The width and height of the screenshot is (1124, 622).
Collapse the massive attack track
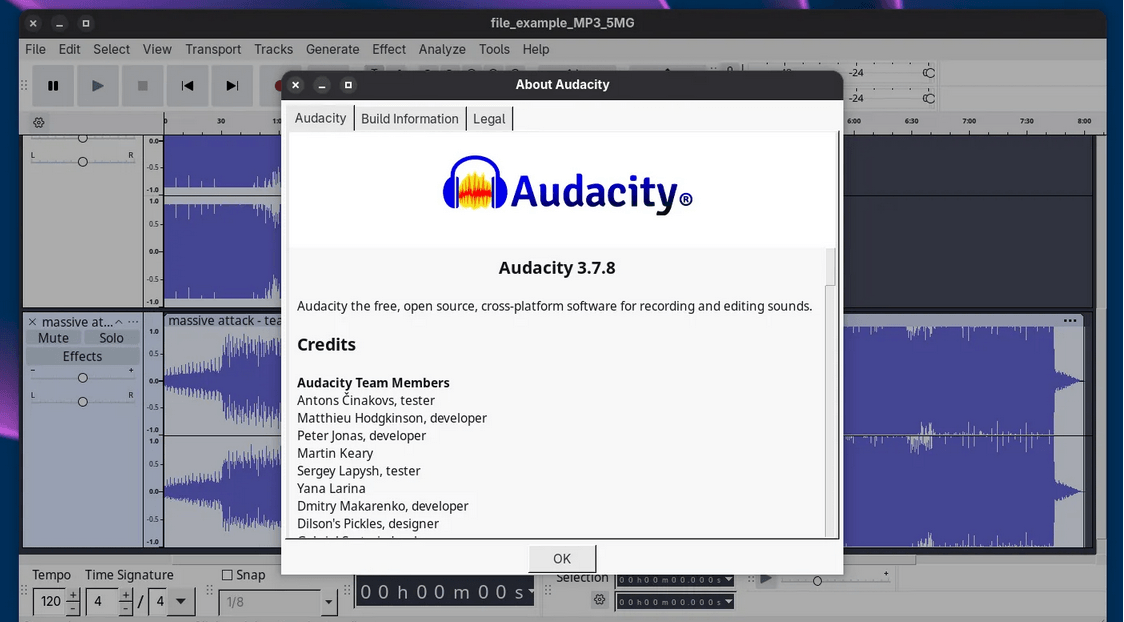pos(119,322)
